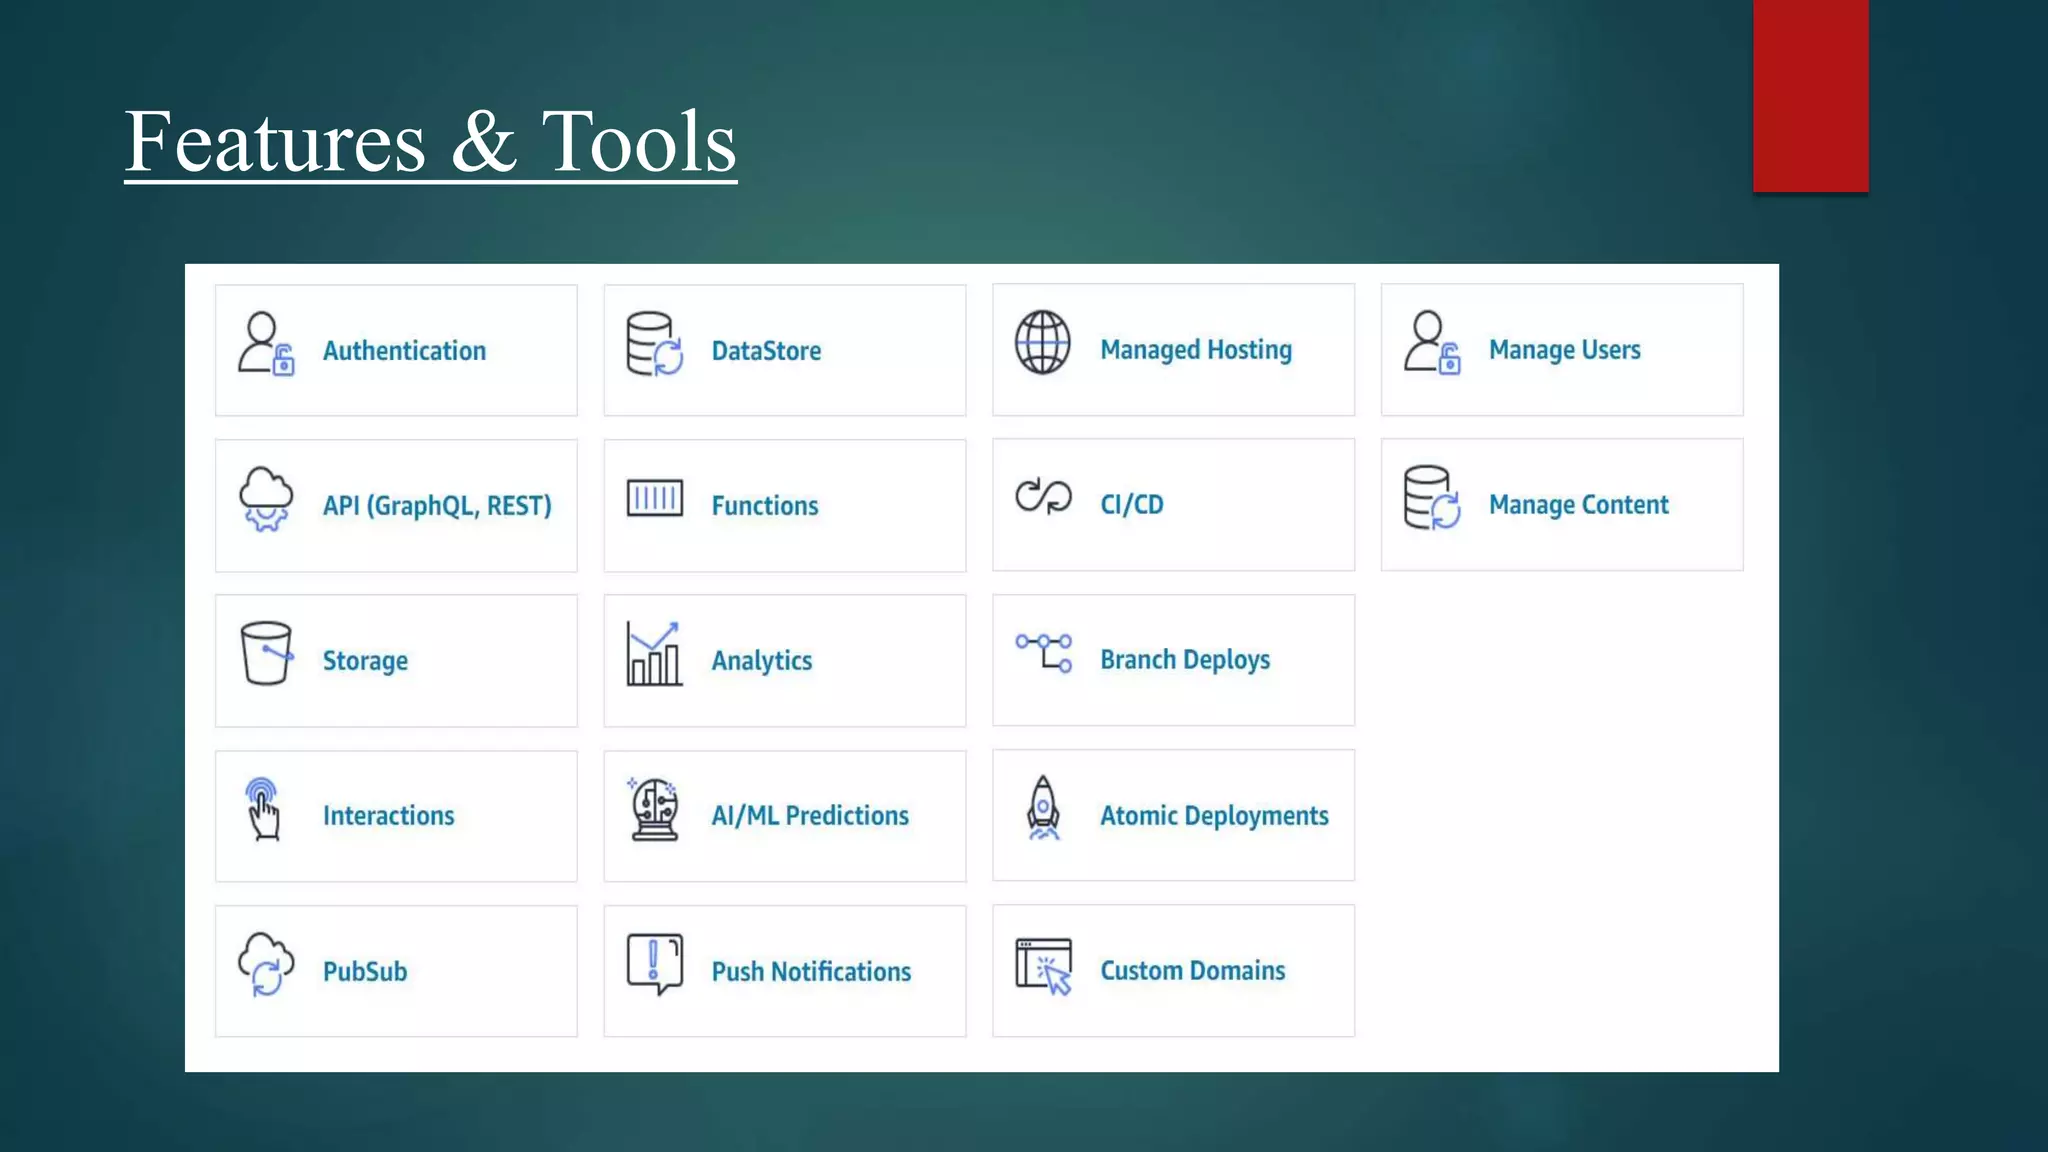Open the Authentication link

point(404,351)
